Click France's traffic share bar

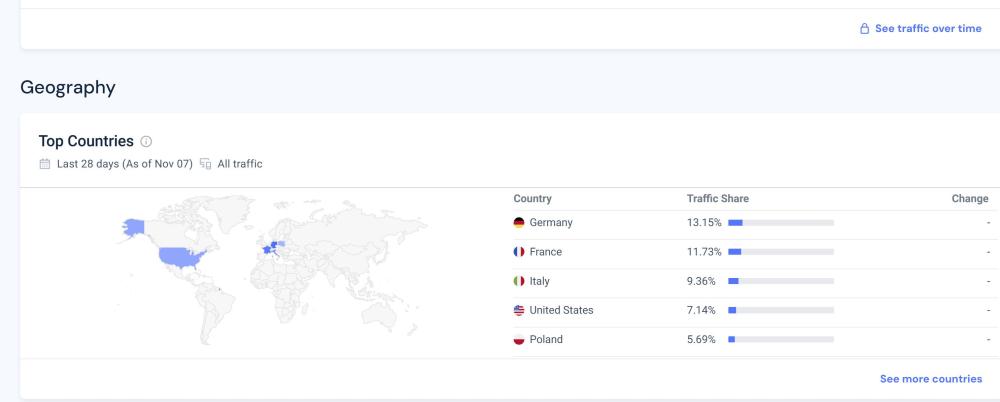pyautogui.click(x=781, y=252)
